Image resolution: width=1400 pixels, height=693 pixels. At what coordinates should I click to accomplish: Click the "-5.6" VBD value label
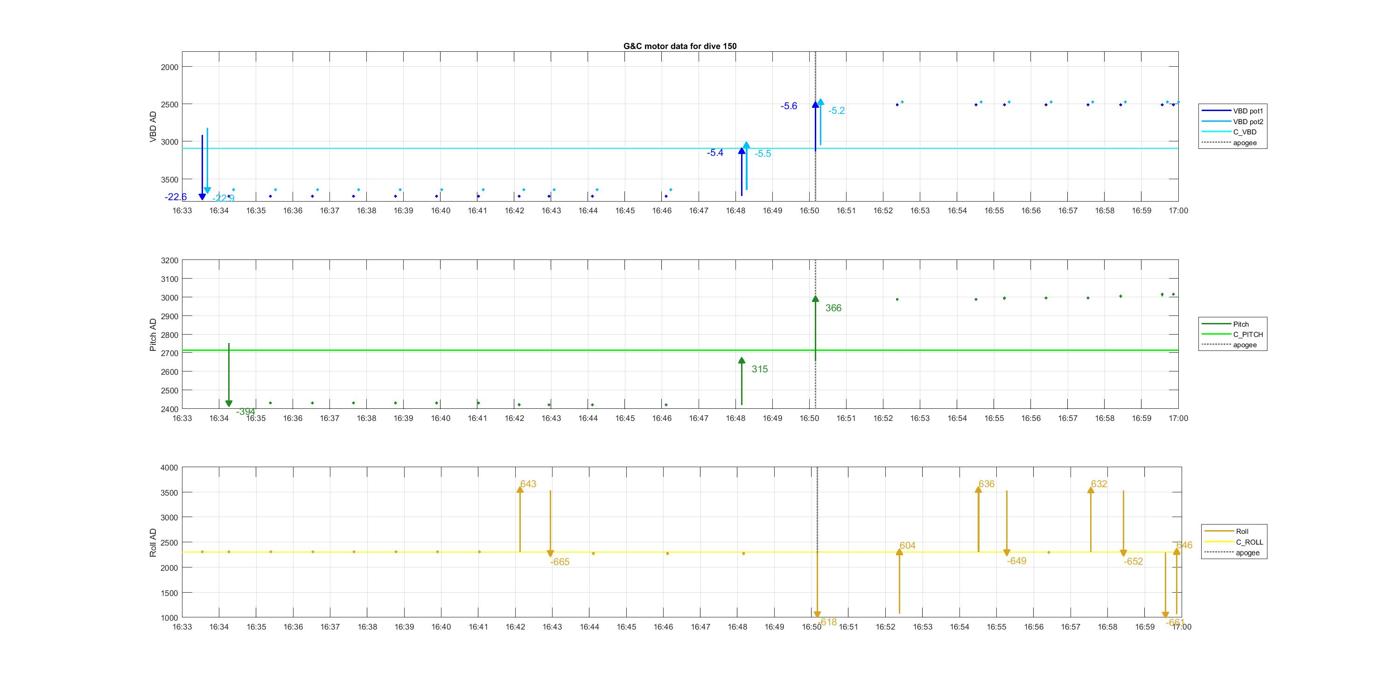coord(790,106)
